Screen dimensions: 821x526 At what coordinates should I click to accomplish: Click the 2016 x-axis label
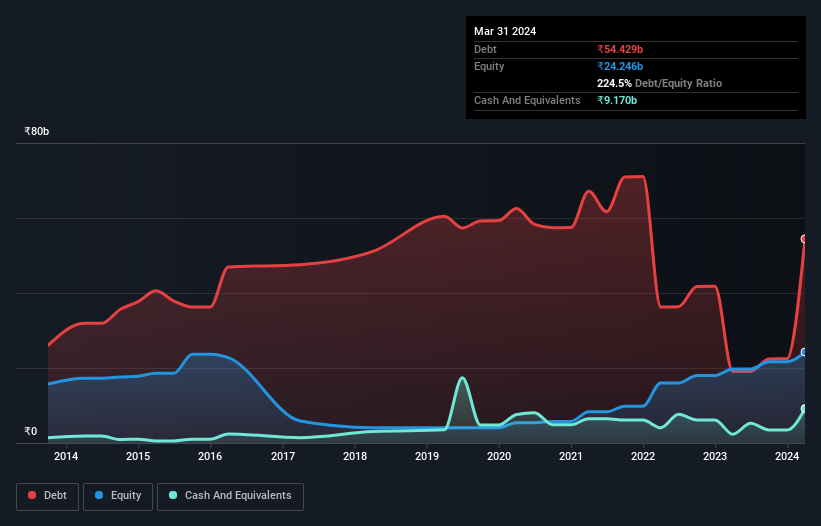pyautogui.click(x=210, y=456)
